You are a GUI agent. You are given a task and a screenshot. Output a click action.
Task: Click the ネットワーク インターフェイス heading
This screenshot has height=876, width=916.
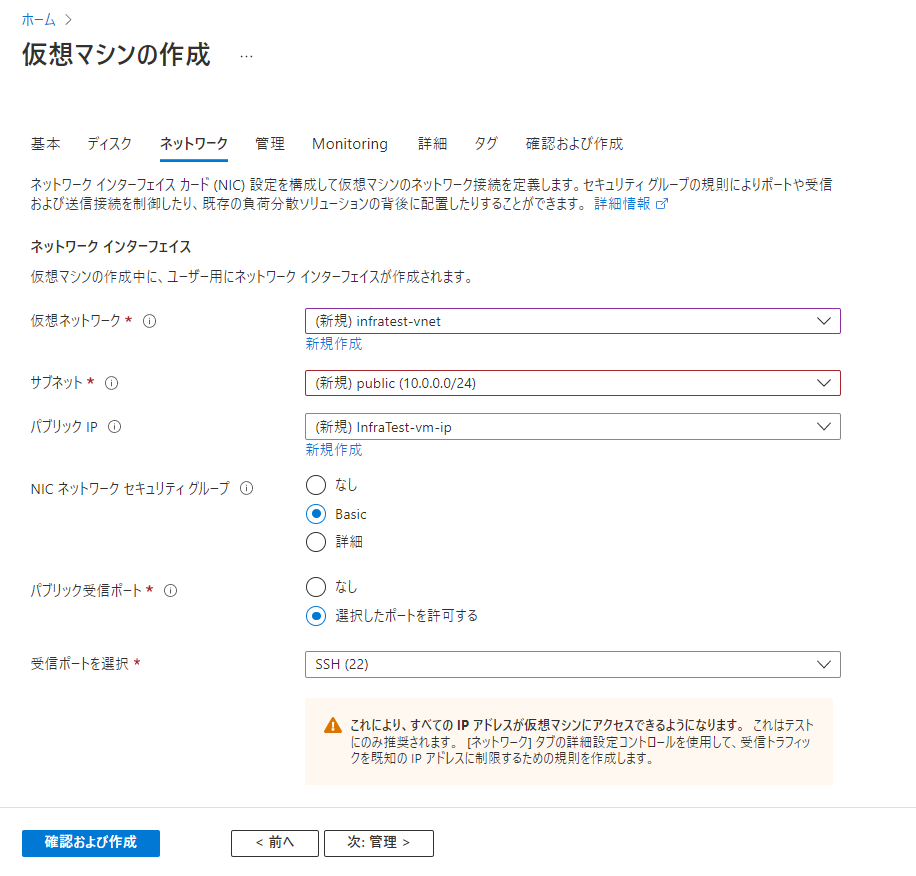[110, 247]
